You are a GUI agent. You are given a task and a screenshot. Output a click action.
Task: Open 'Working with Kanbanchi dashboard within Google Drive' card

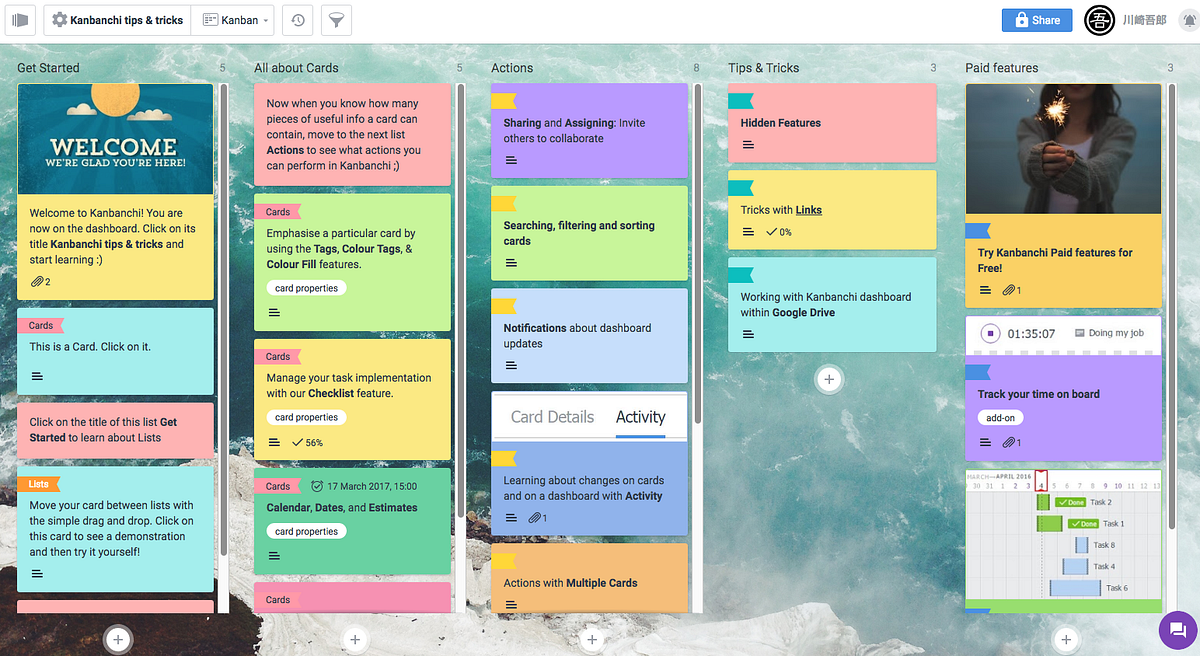(832, 305)
